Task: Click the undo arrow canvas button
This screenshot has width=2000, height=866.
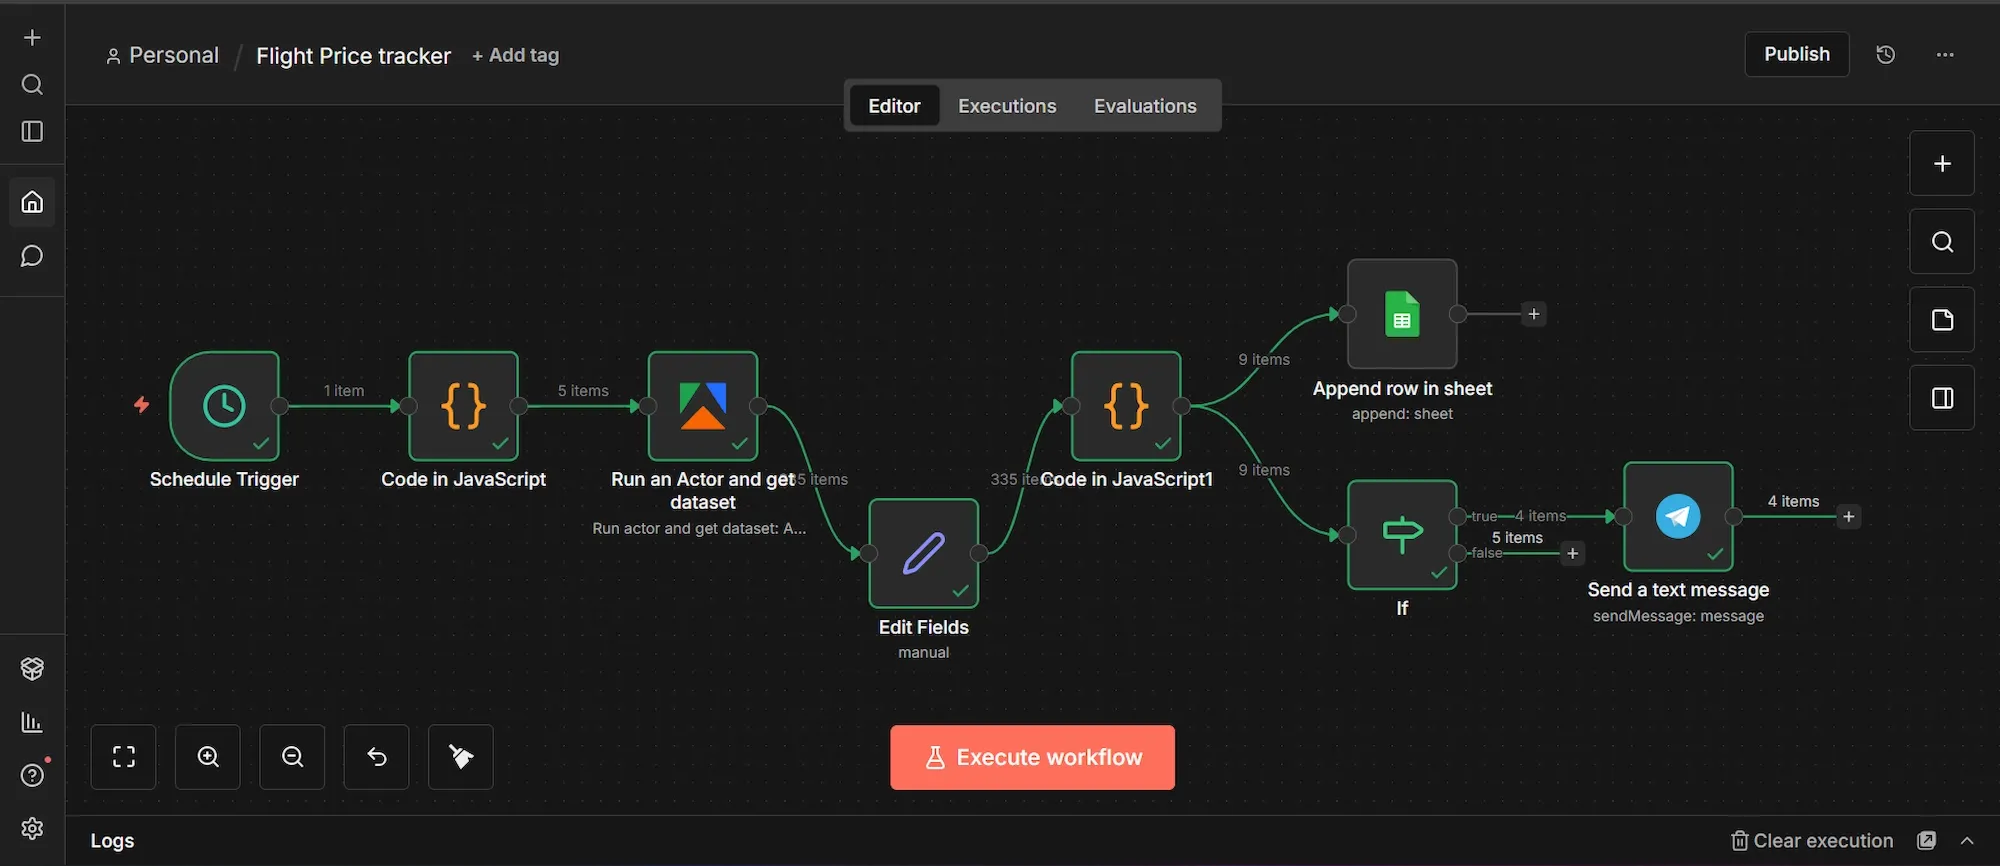Action: pyautogui.click(x=377, y=757)
